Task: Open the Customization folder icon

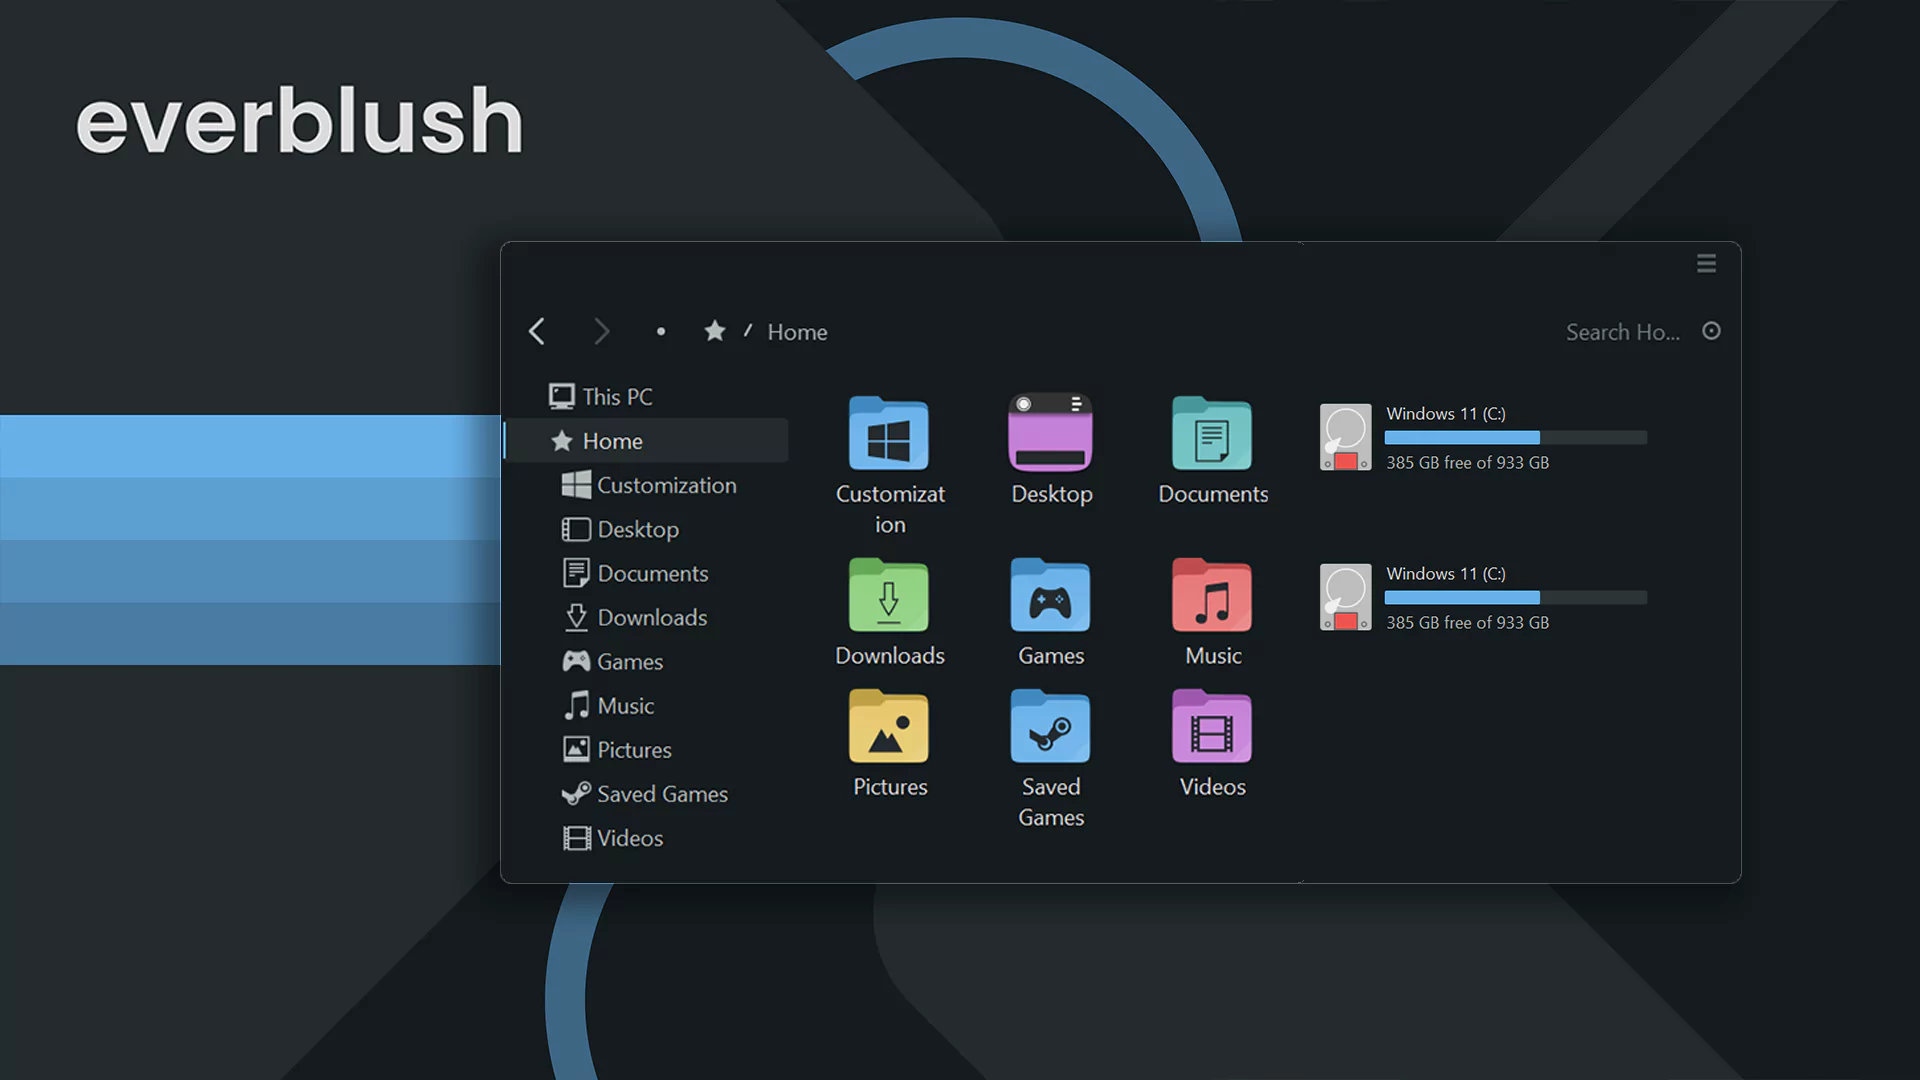Action: (x=888, y=435)
